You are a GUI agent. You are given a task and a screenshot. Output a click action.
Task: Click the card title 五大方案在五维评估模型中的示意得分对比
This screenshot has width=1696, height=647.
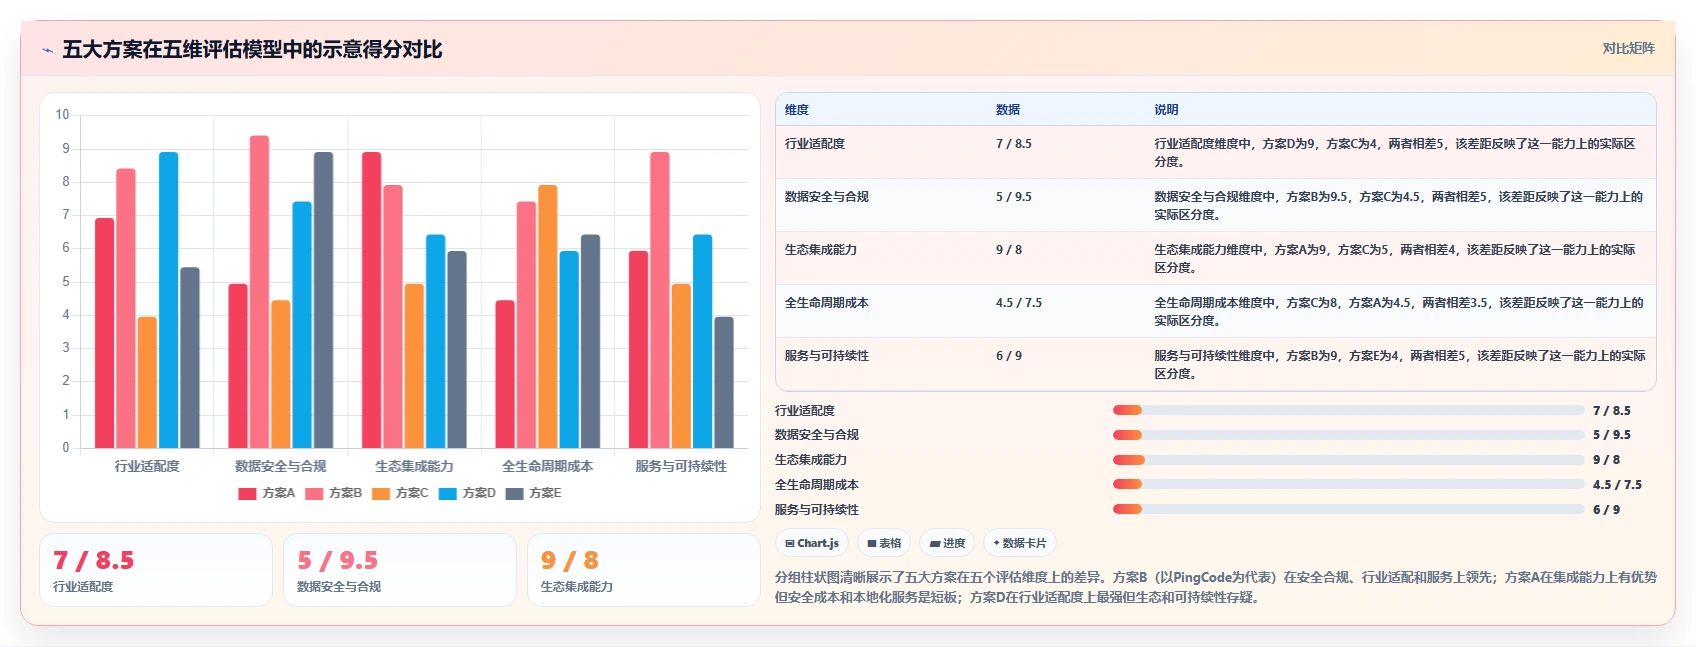(x=252, y=49)
